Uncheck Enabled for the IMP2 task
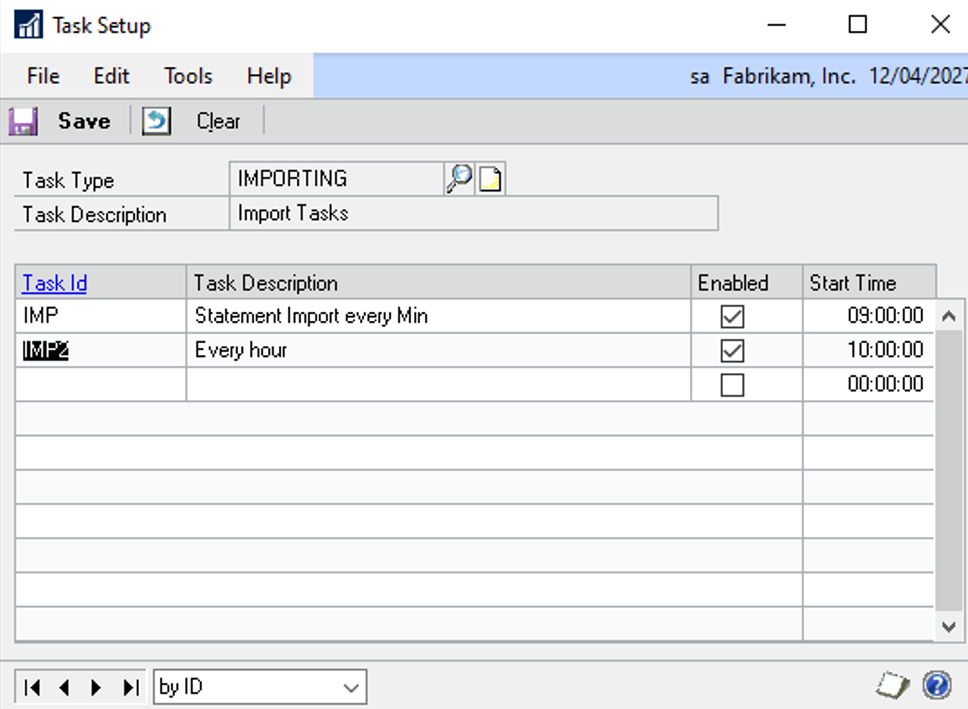Viewport: 968px width, 709px height. pos(732,351)
